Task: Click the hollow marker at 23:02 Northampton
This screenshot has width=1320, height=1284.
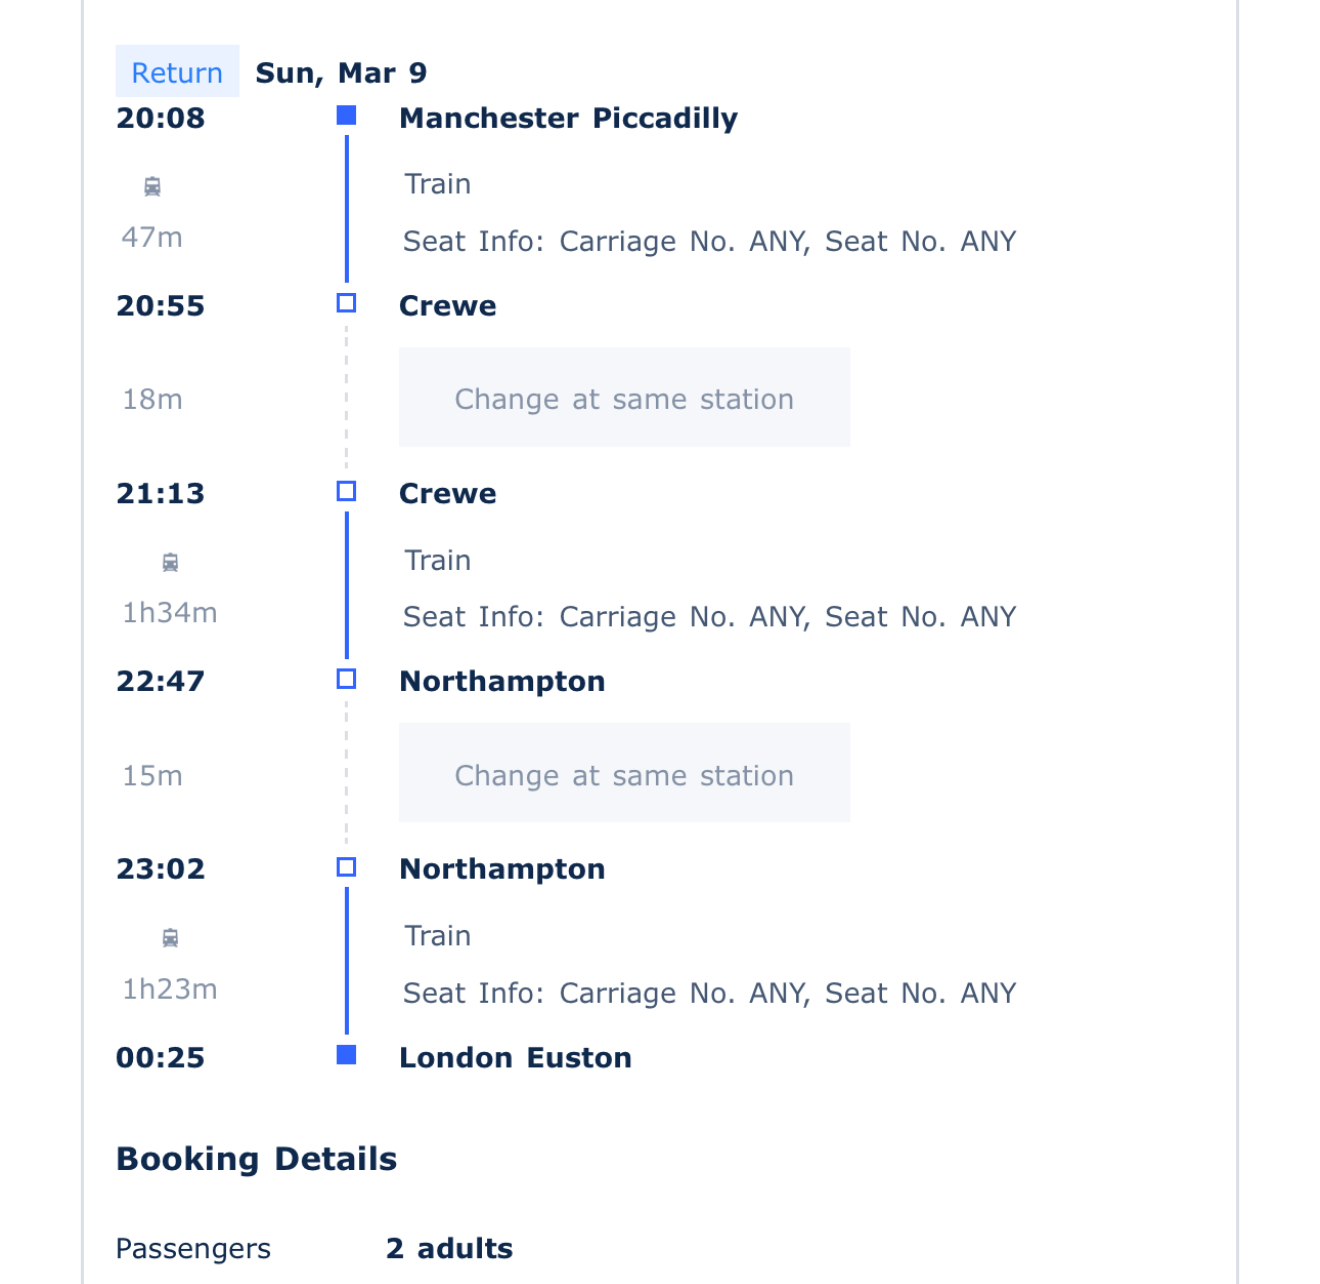Action: (346, 867)
